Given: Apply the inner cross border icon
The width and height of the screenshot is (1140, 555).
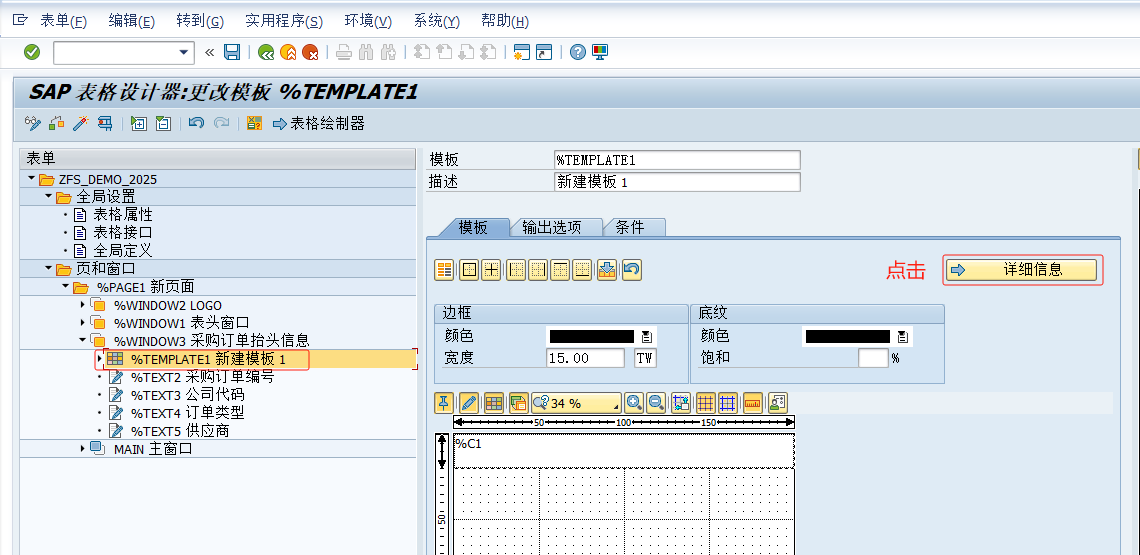Looking at the screenshot, I should click(x=492, y=270).
